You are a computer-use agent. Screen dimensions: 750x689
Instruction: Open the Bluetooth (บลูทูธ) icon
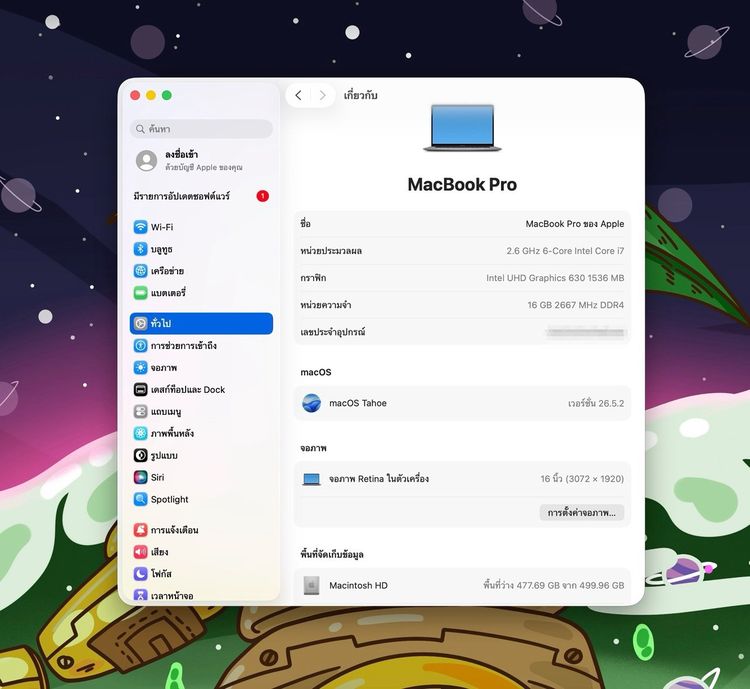[140, 249]
